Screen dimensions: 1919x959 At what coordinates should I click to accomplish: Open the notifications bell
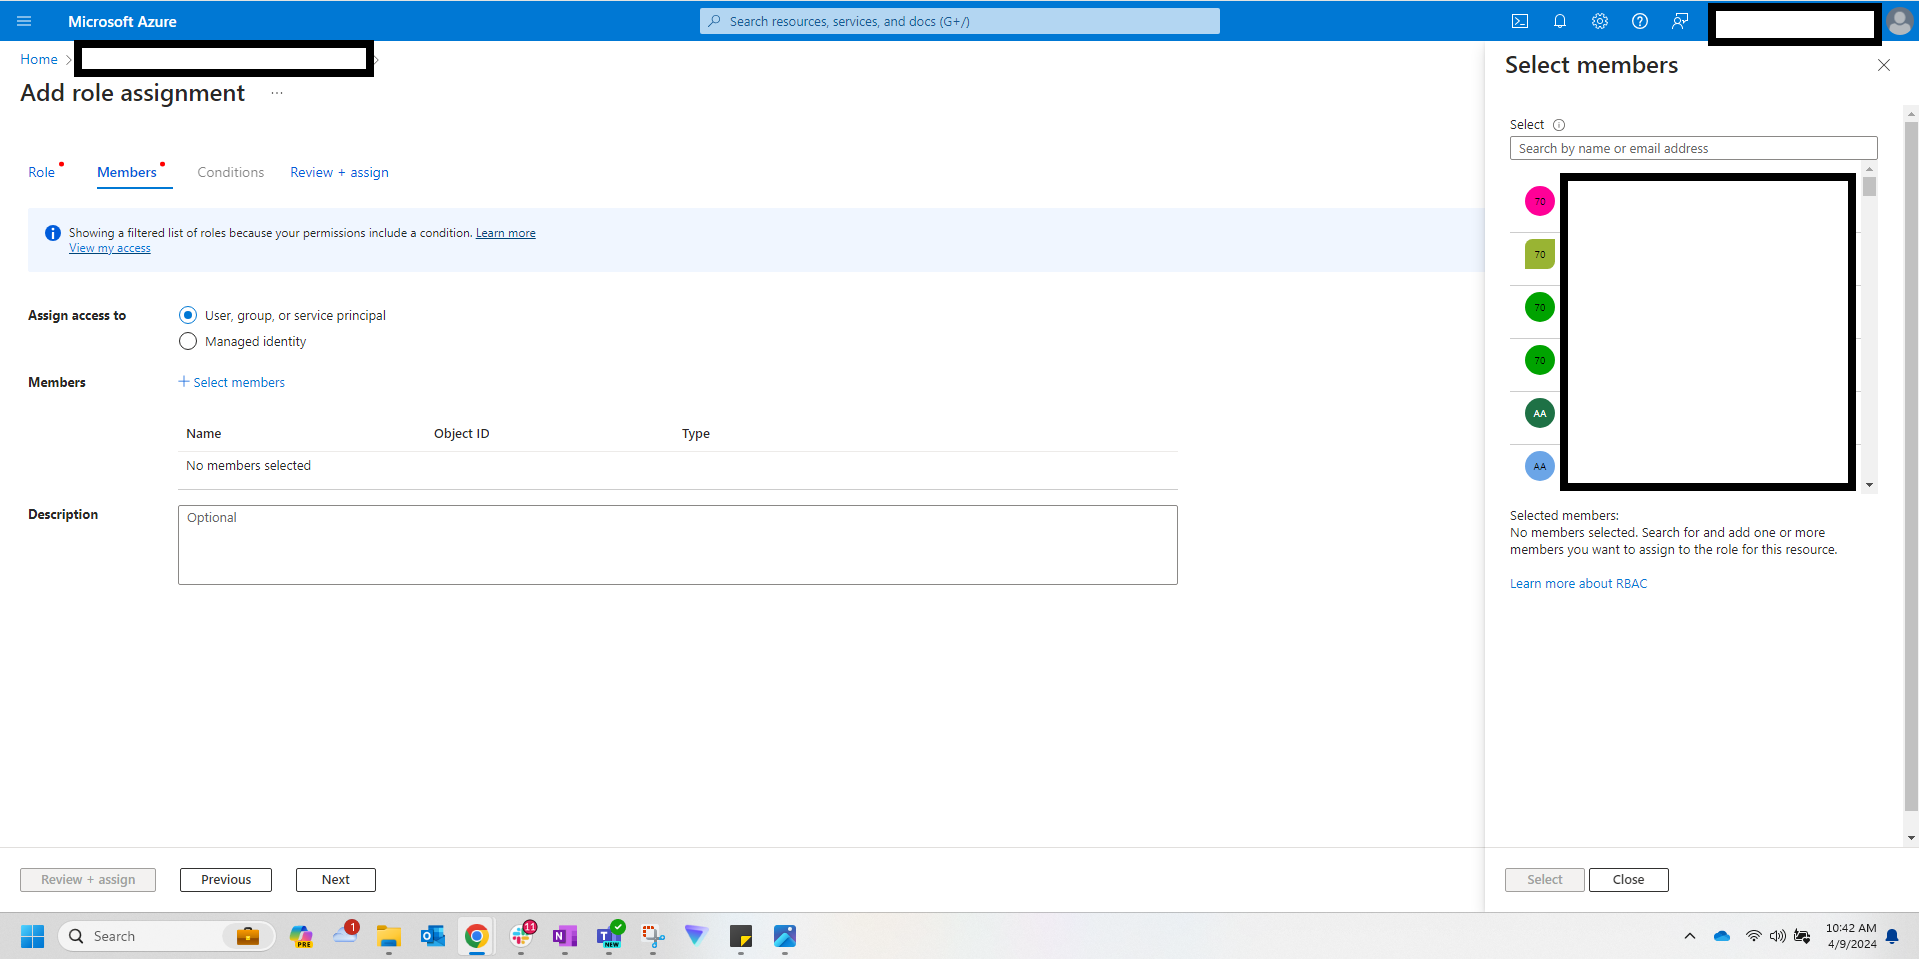click(1560, 21)
